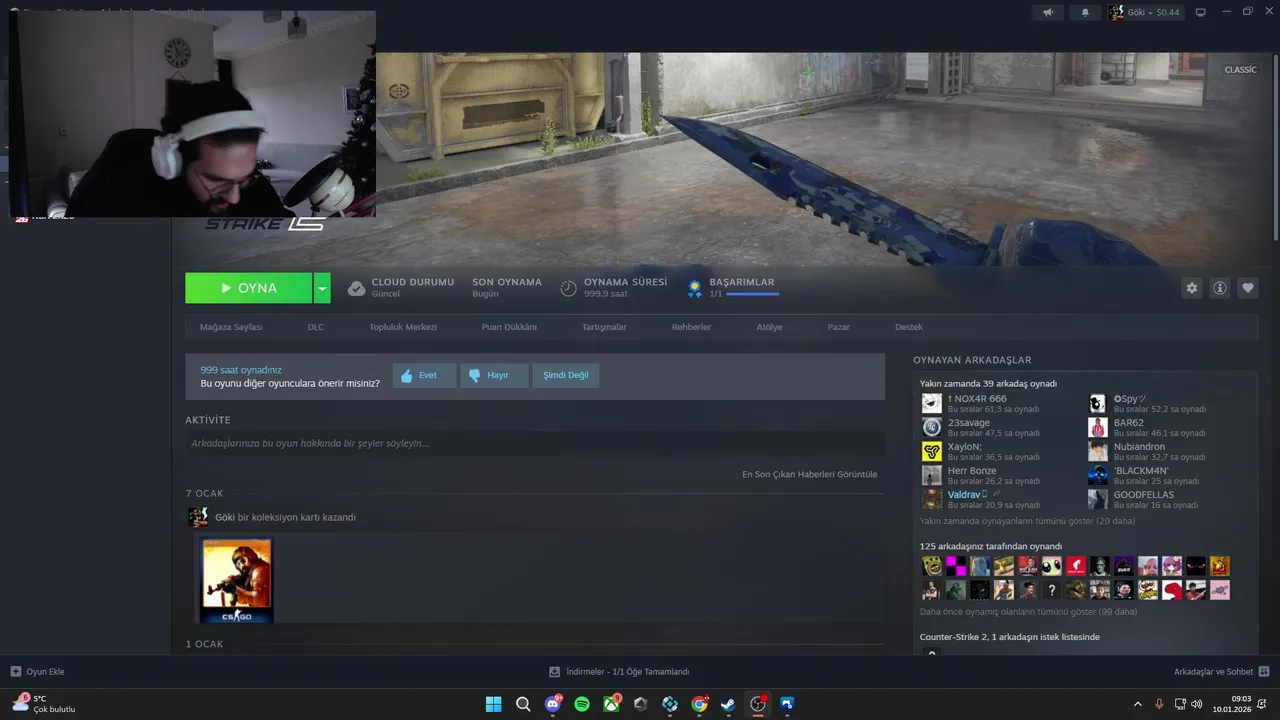
Task: Show all previous players (99 daha)
Action: point(1028,612)
